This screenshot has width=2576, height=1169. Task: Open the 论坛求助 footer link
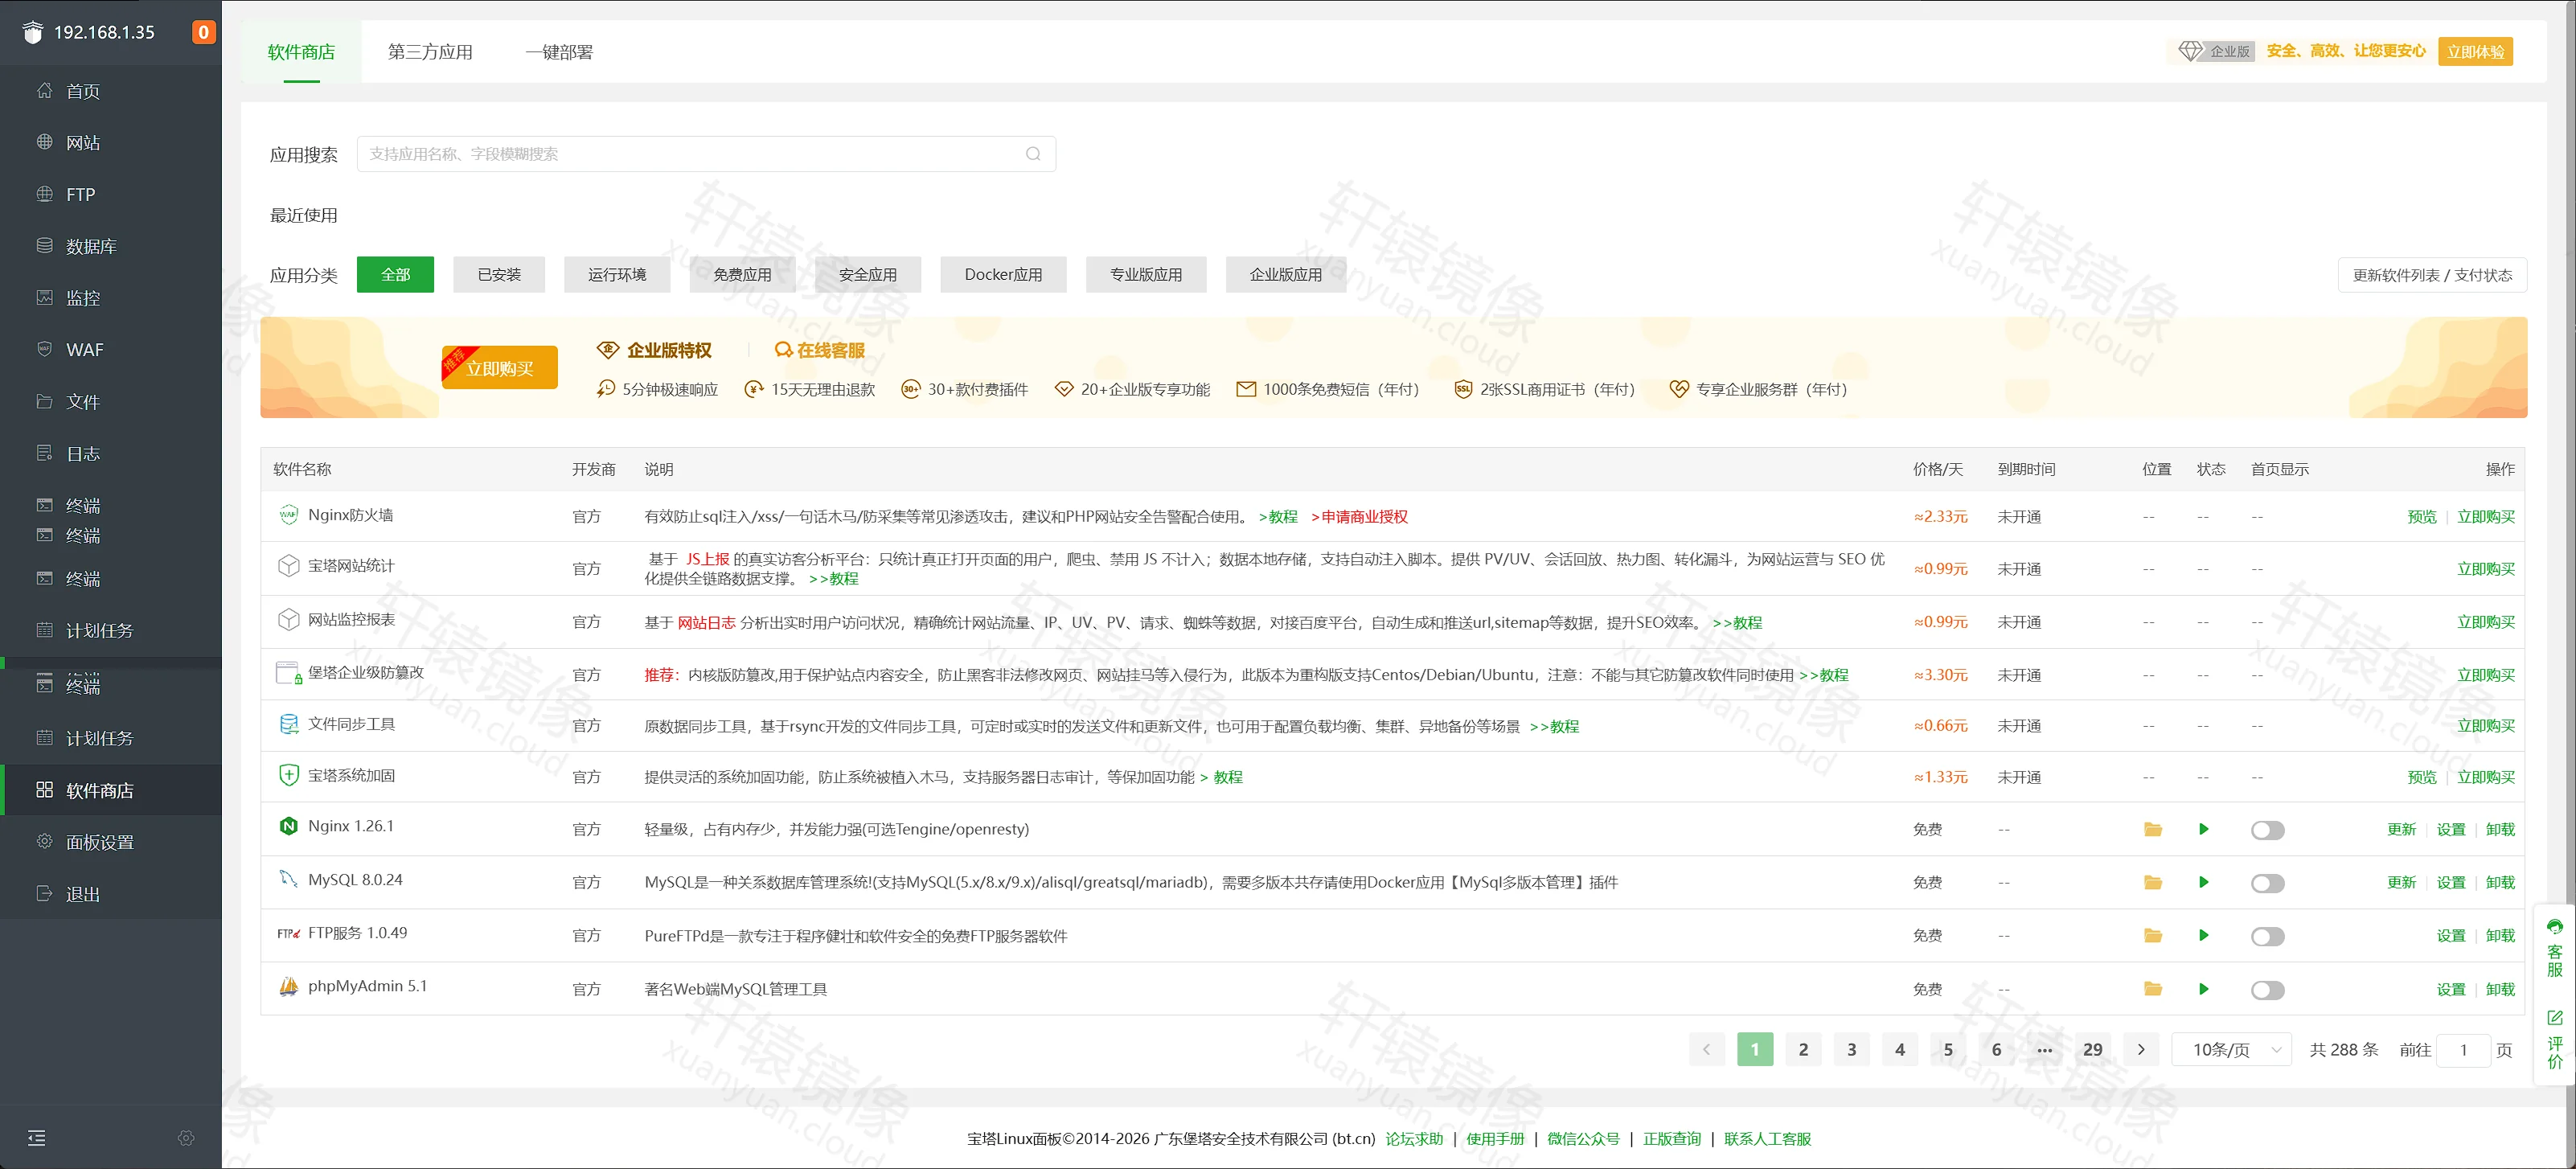pos(1414,1138)
